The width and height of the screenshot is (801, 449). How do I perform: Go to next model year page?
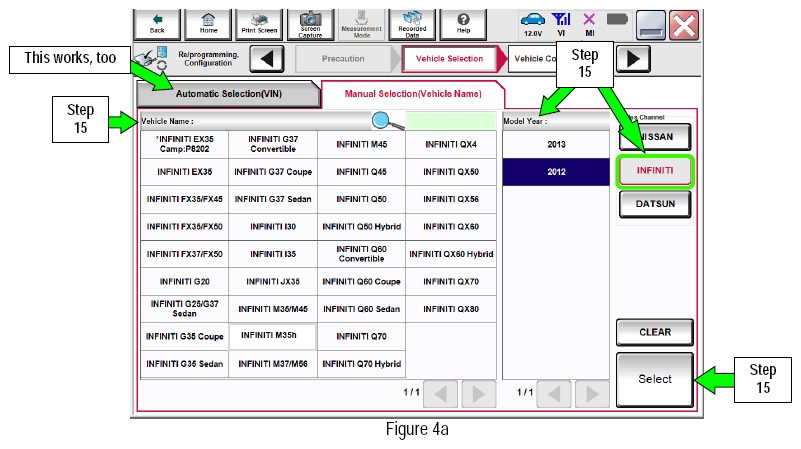pos(592,394)
